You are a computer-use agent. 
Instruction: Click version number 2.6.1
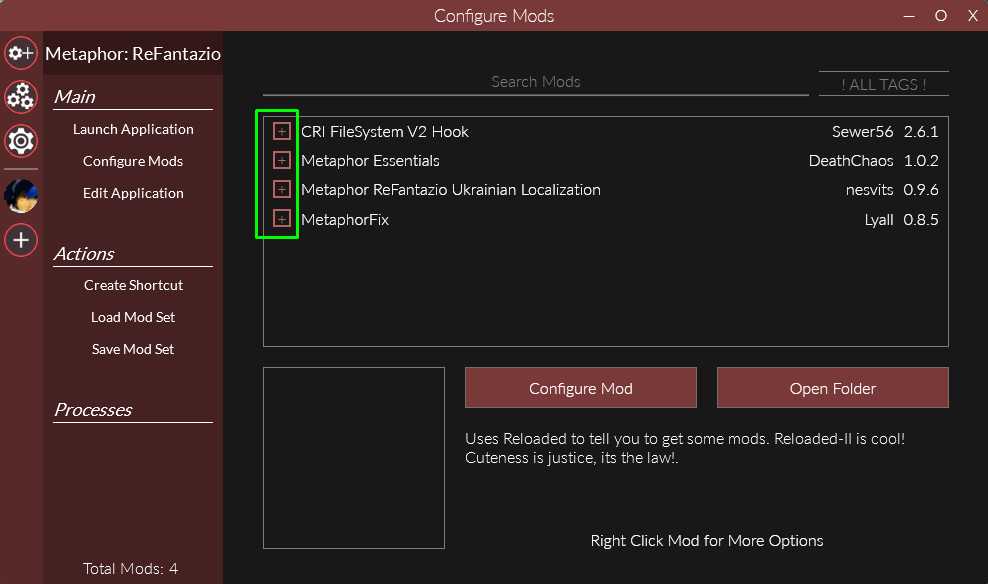pos(921,132)
